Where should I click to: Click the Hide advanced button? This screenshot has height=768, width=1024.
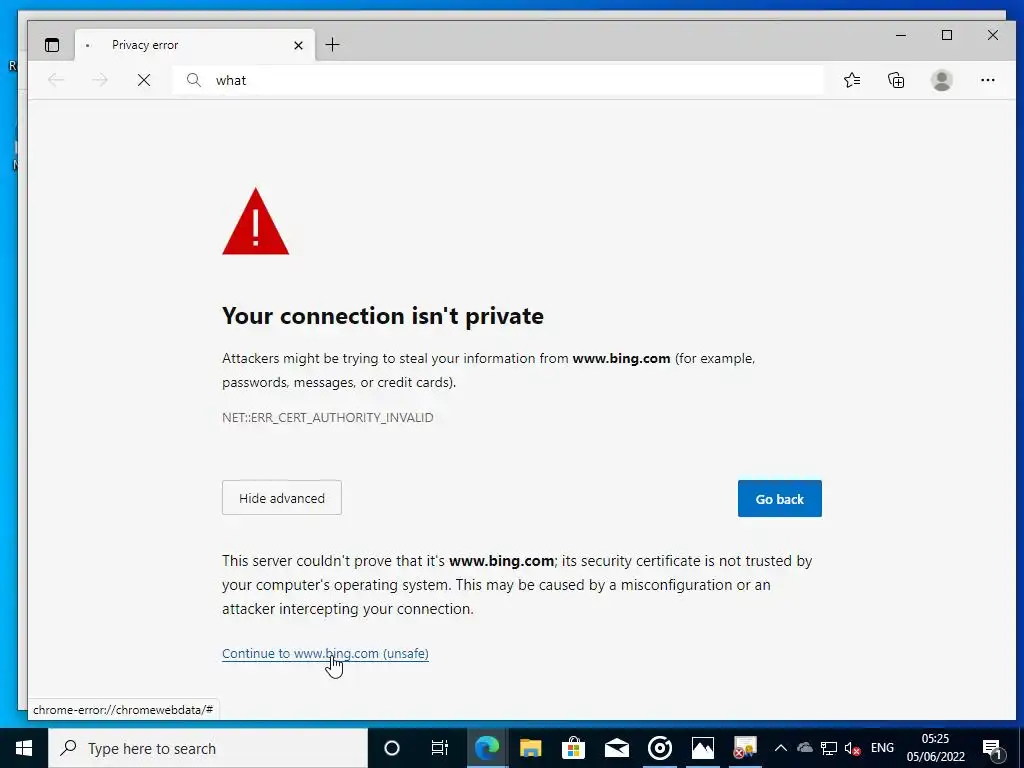281,498
